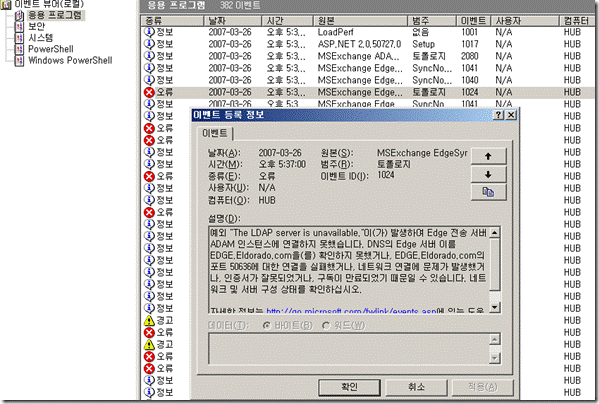Show previous event with up arrow button
Screen dimensions: 599x404
click(488, 156)
